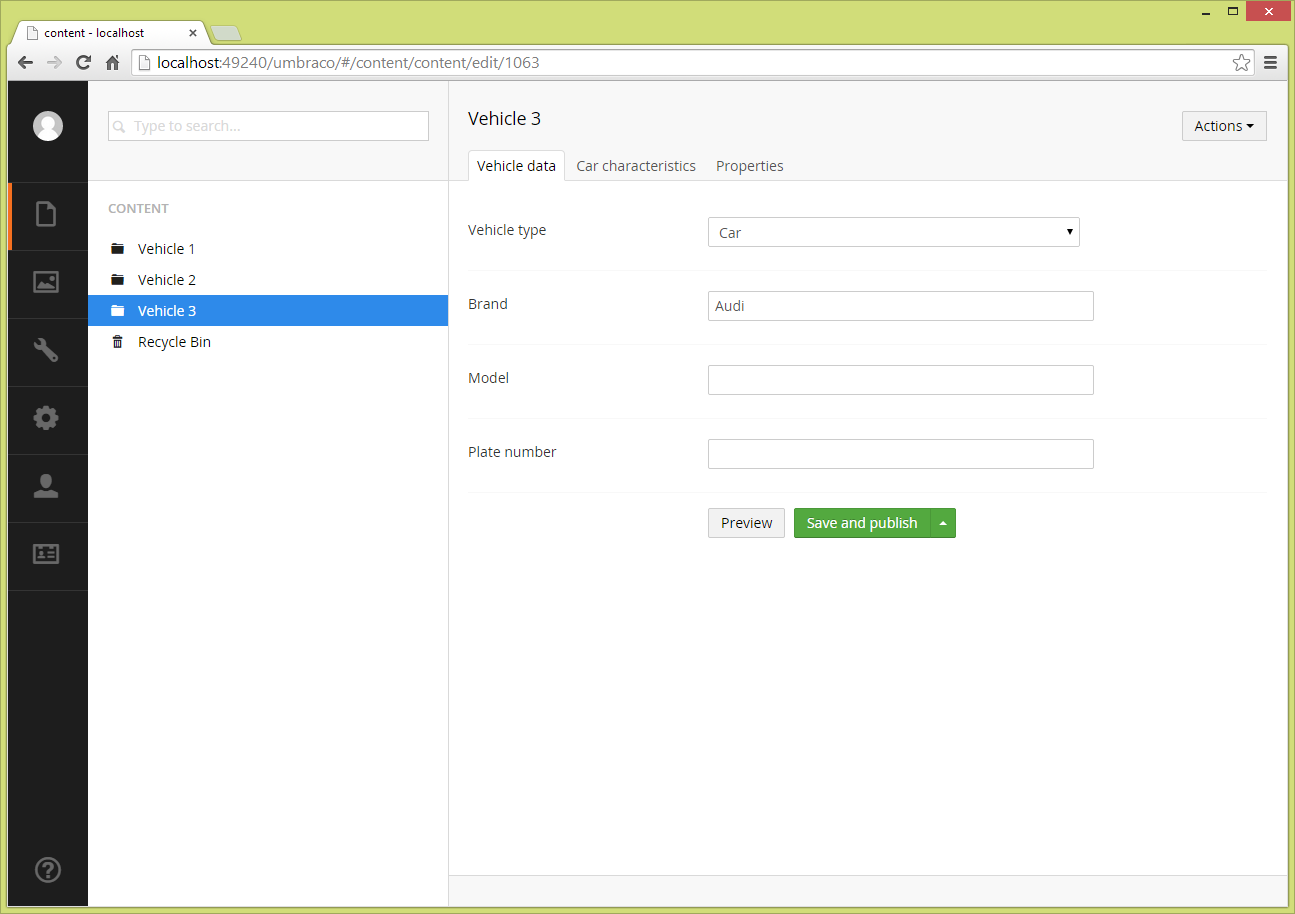The image size is (1295, 914).
Task: Expand Save and publish arrow options
Action: (943, 523)
